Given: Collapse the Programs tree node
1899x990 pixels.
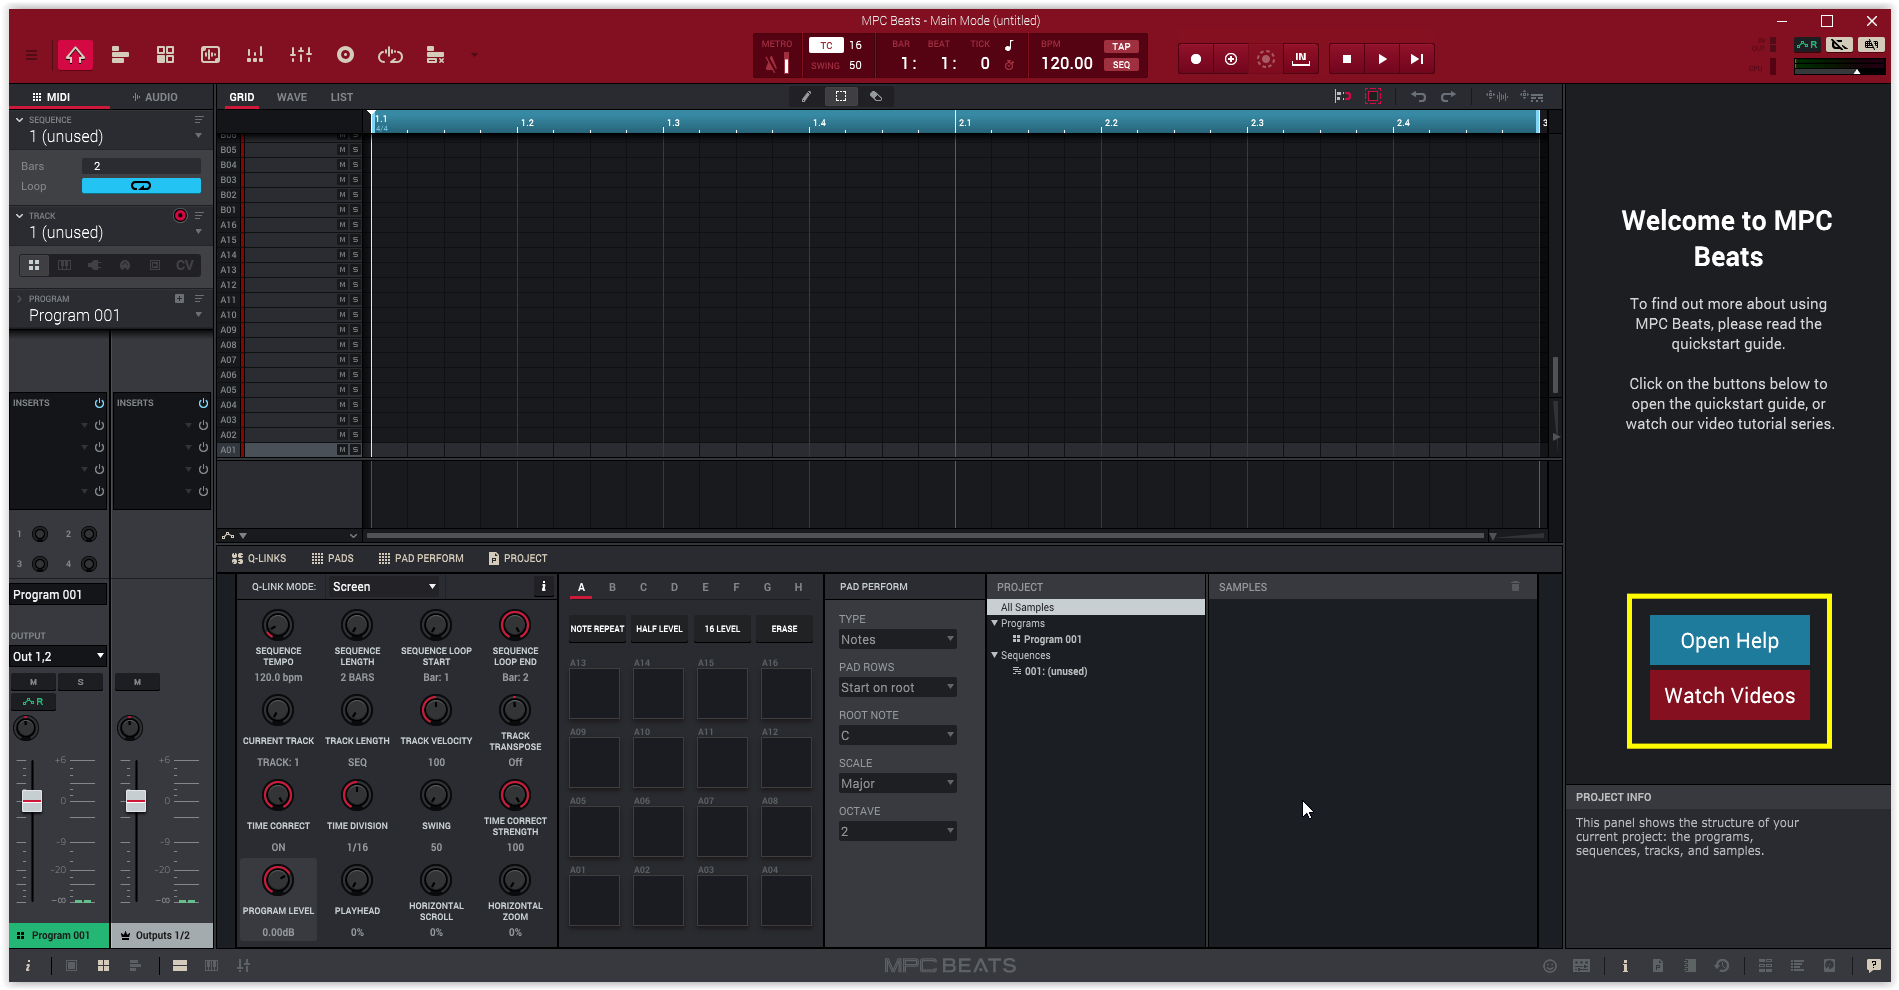Looking at the screenshot, I should click(x=995, y=623).
